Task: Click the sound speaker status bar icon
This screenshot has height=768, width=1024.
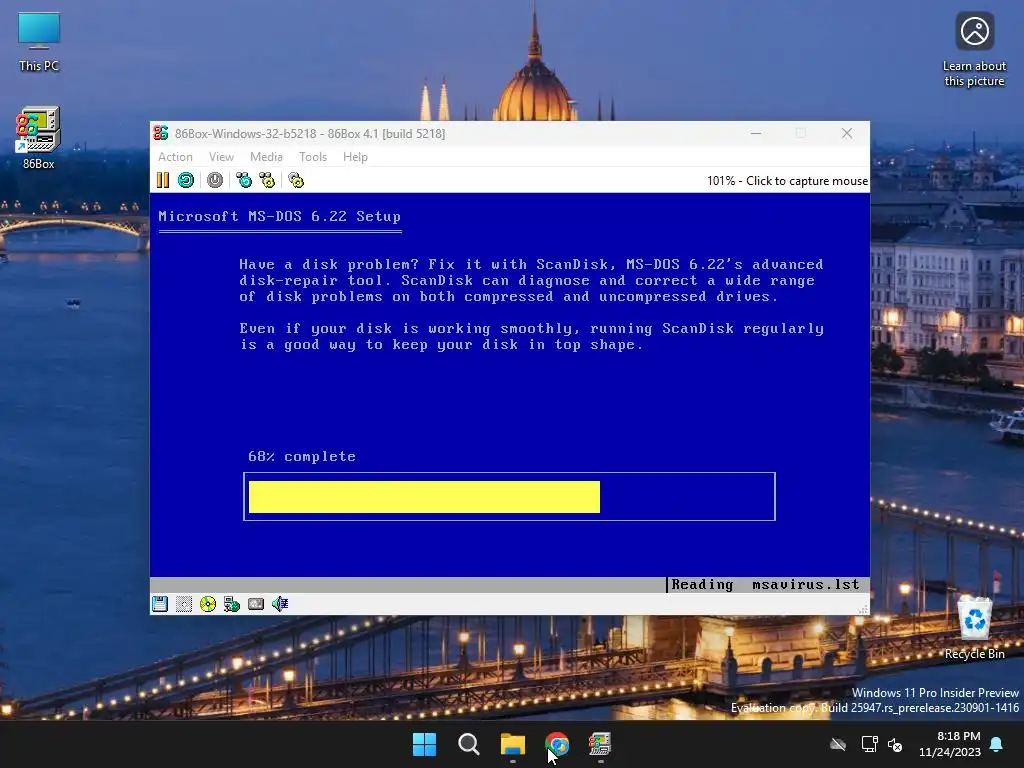Action: click(280, 604)
